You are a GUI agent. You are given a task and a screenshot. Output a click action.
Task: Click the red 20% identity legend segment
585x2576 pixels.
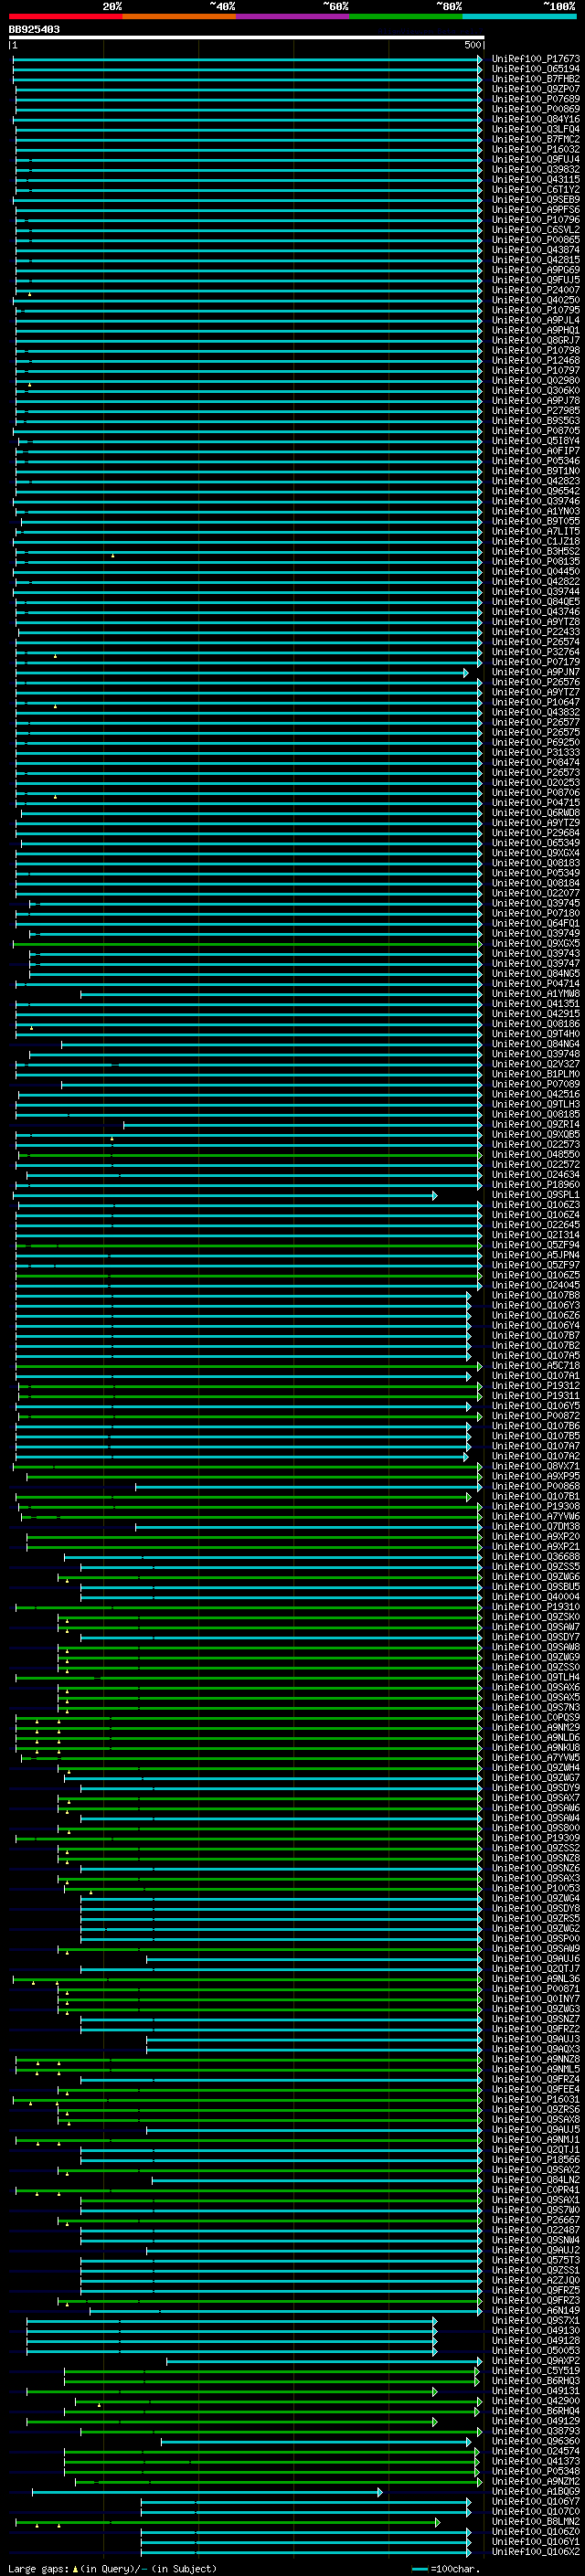coord(65,16)
